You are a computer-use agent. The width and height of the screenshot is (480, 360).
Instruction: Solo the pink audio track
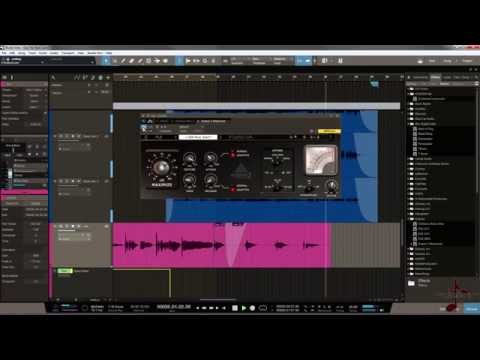(x=67, y=226)
